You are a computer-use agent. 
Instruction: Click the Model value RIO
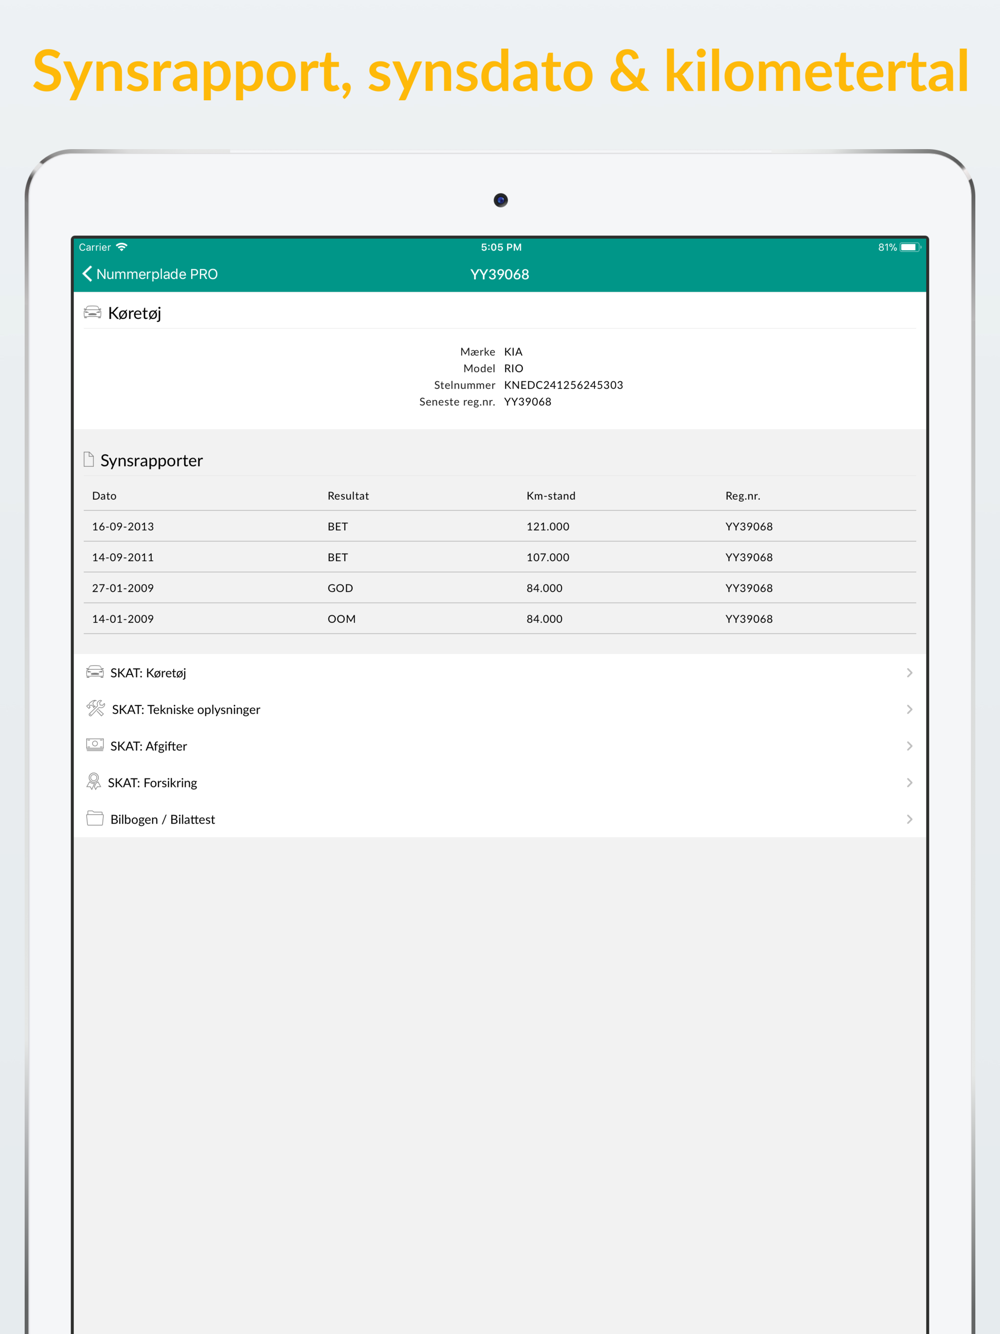point(514,368)
